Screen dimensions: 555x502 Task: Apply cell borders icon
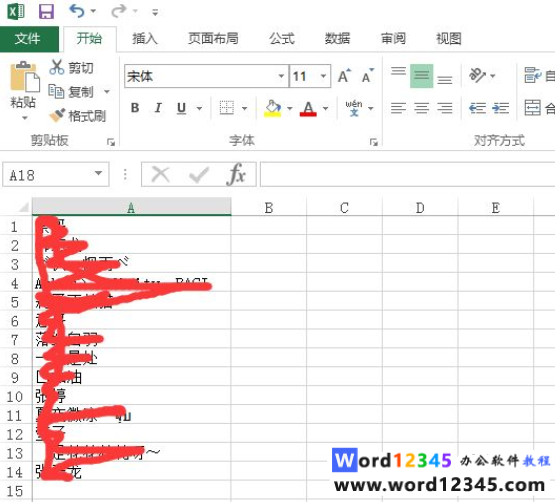tap(227, 108)
